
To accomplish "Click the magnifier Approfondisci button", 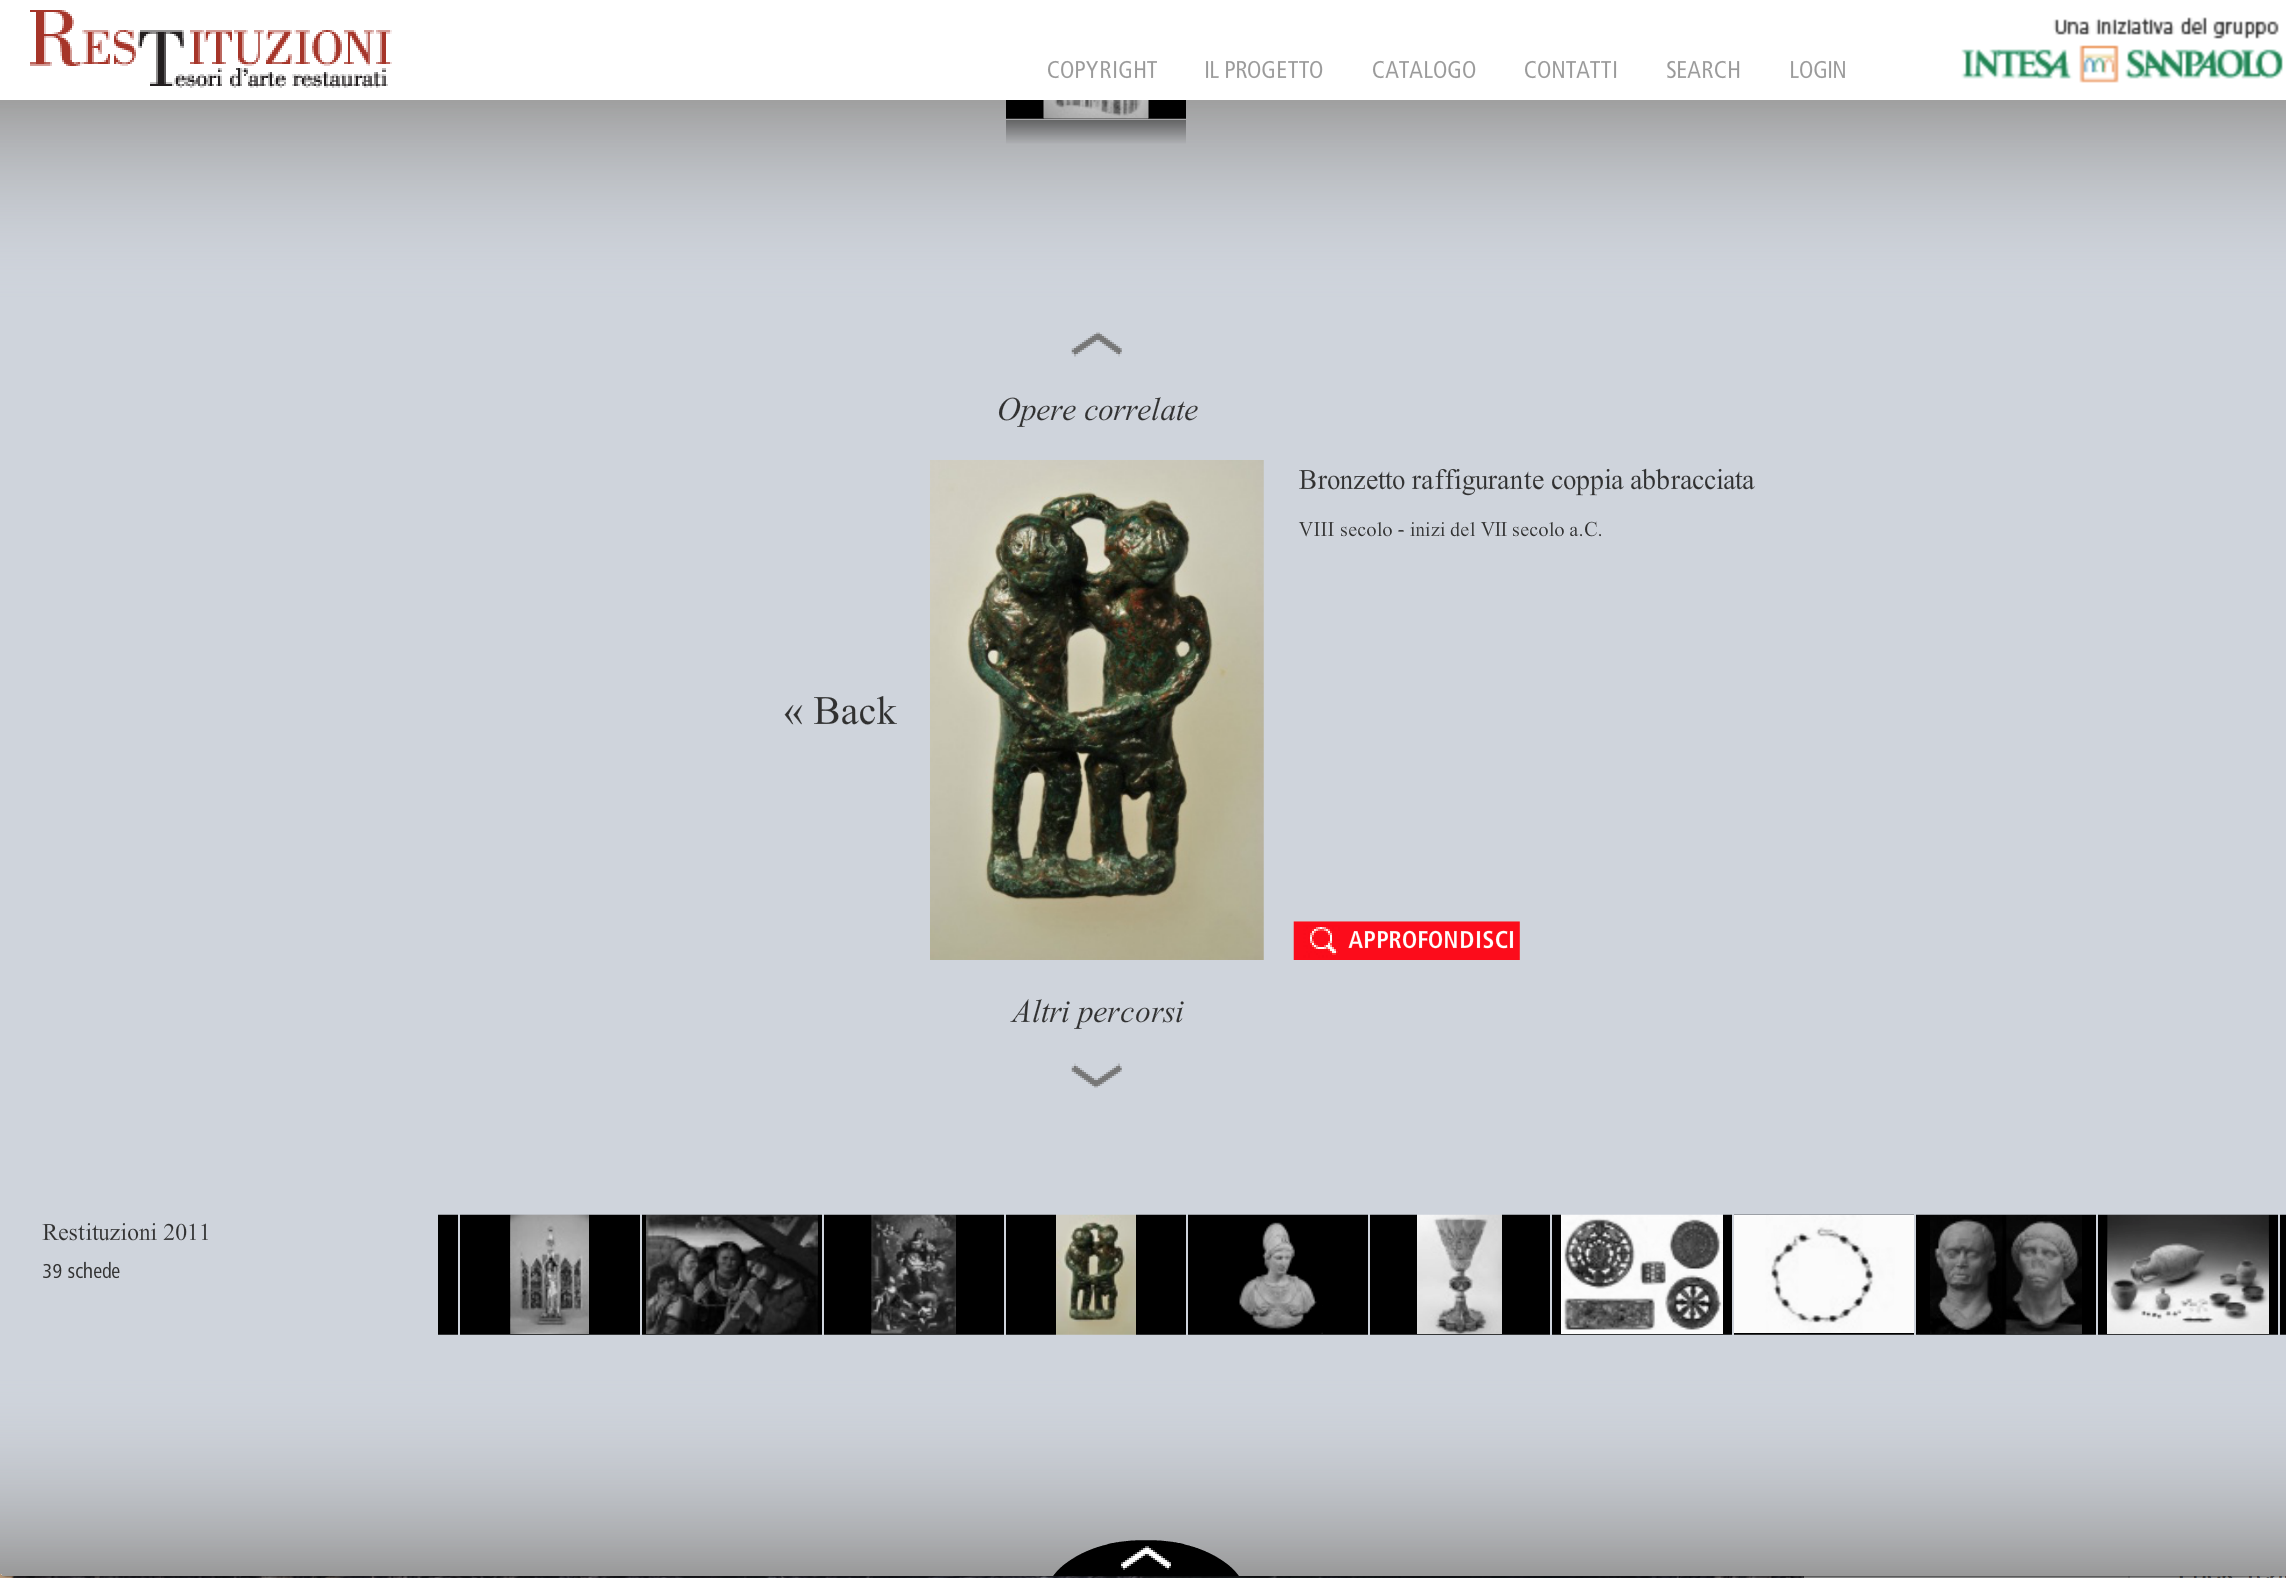I will tap(1406, 940).
